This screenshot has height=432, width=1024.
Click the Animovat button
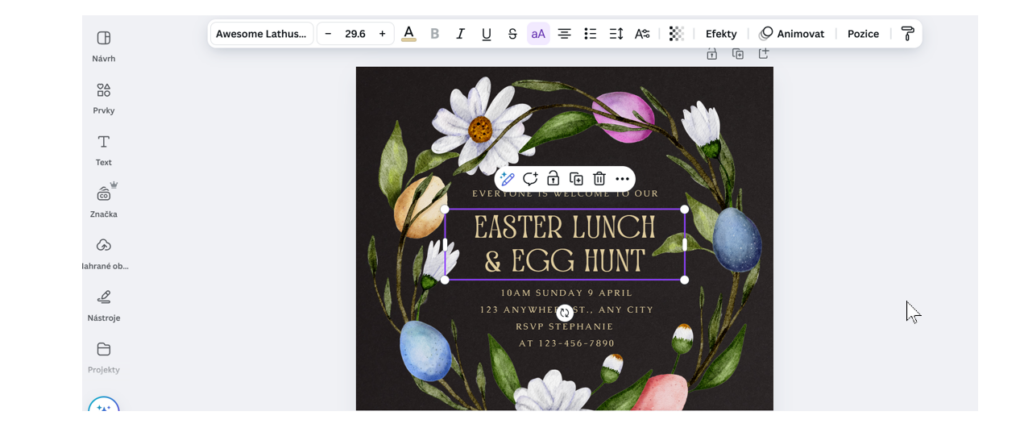792,34
